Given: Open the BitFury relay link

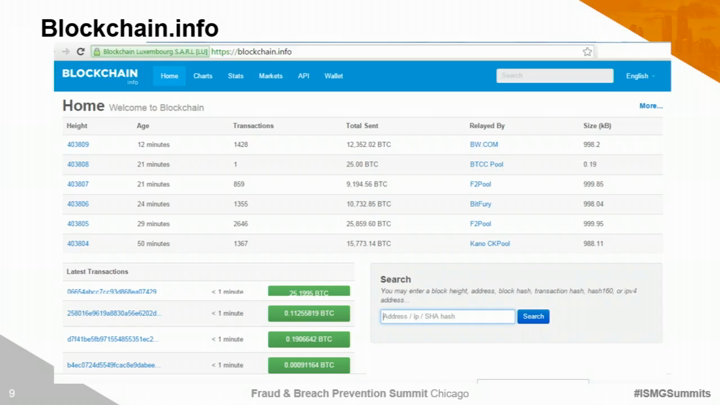Looking at the screenshot, I should [480, 204].
